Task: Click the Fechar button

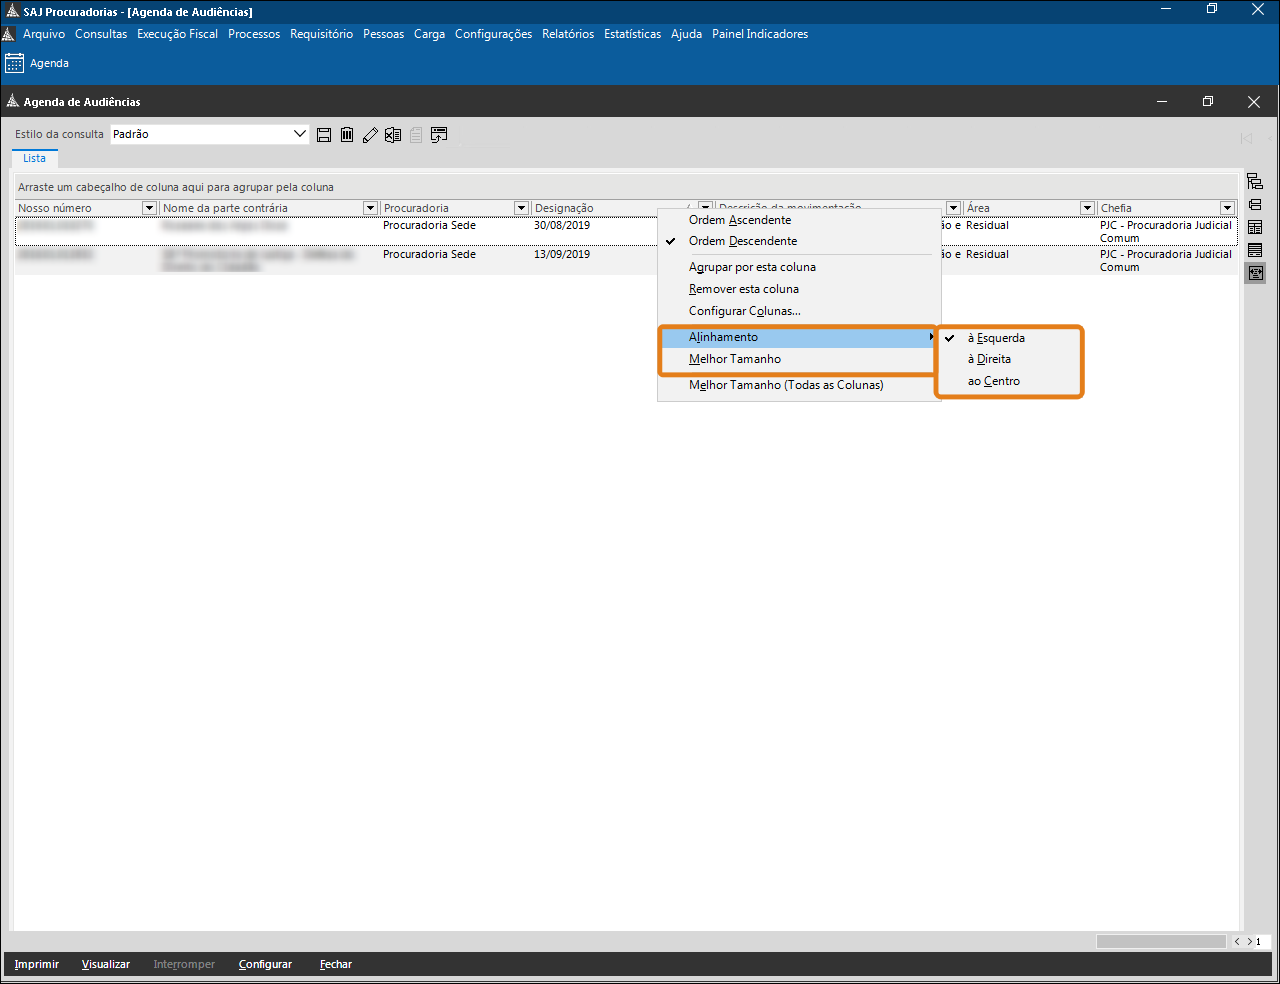Action: [336, 964]
